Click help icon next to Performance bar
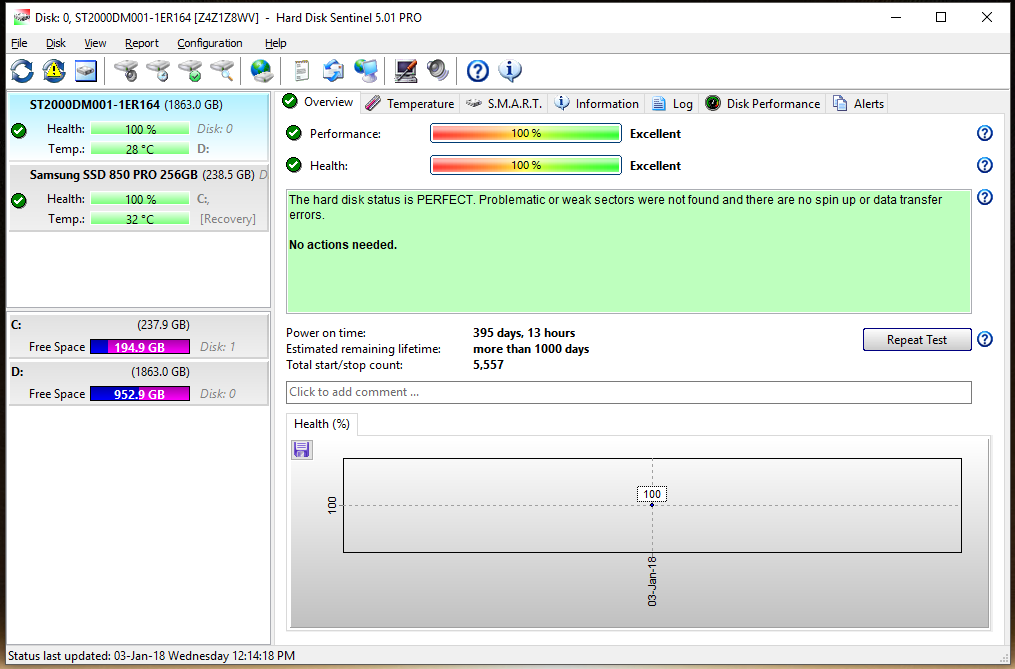This screenshot has width=1015, height=669. click(x=984, y=134)
